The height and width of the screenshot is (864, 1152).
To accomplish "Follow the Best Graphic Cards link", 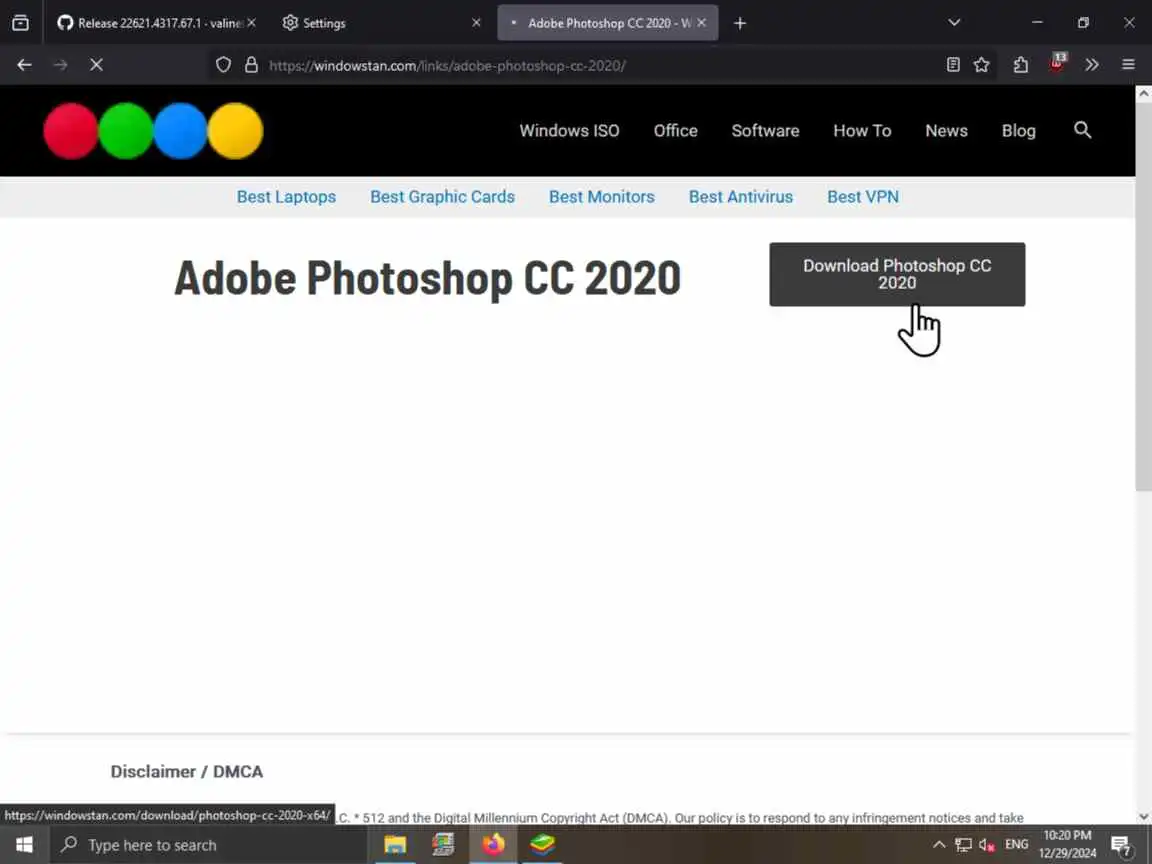I will [442, 197].
